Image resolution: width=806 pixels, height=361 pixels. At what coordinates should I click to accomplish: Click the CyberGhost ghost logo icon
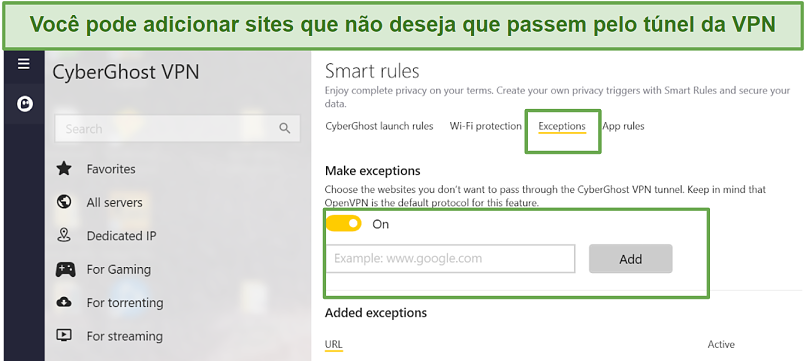point(25,104)
